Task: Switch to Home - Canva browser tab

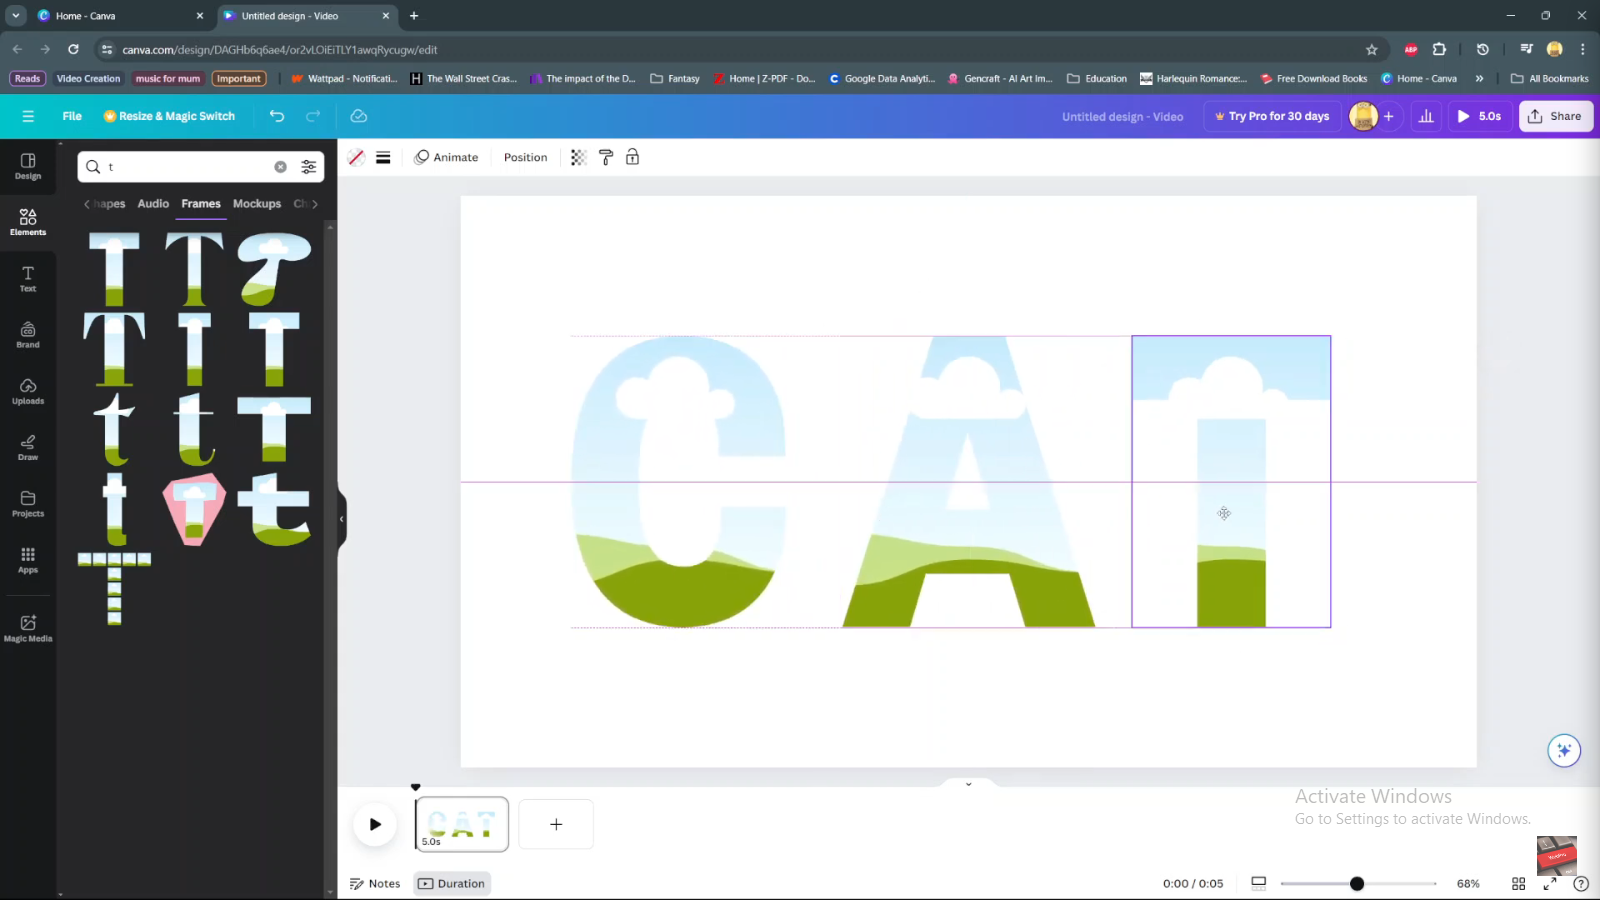Action: click(x=118, y=16)
